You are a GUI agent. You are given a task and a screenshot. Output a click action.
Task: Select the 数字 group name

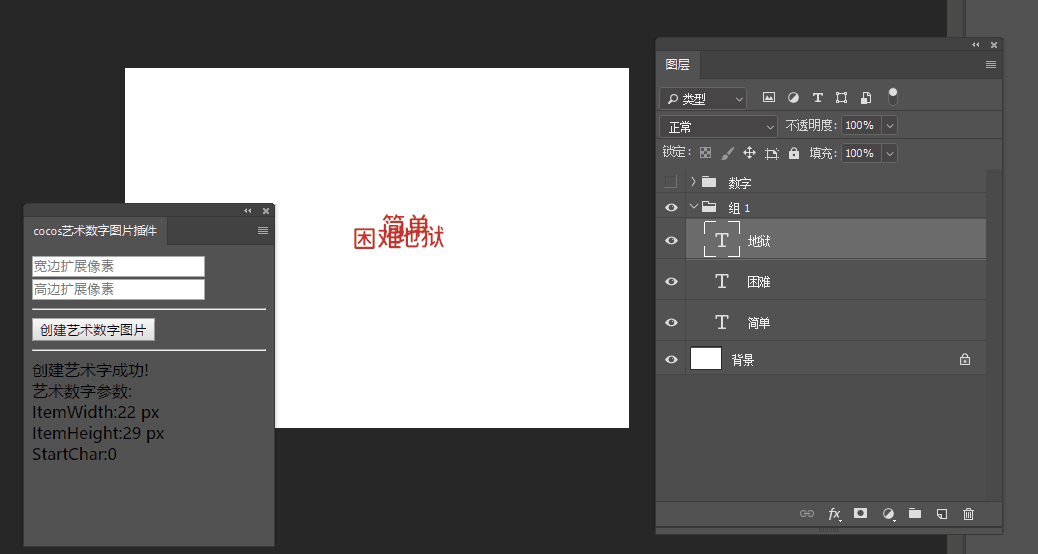point(739,183)
